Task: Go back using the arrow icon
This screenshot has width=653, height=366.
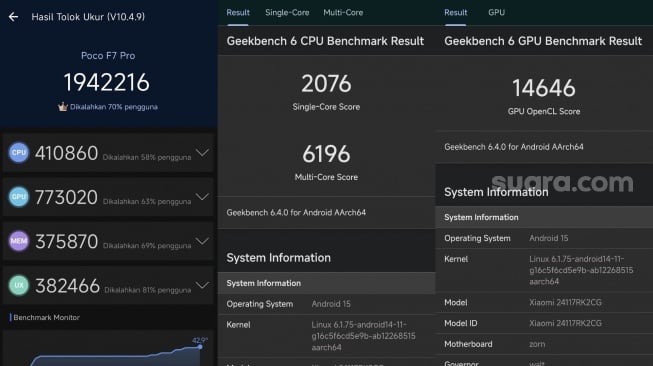Action: [13, 17]
